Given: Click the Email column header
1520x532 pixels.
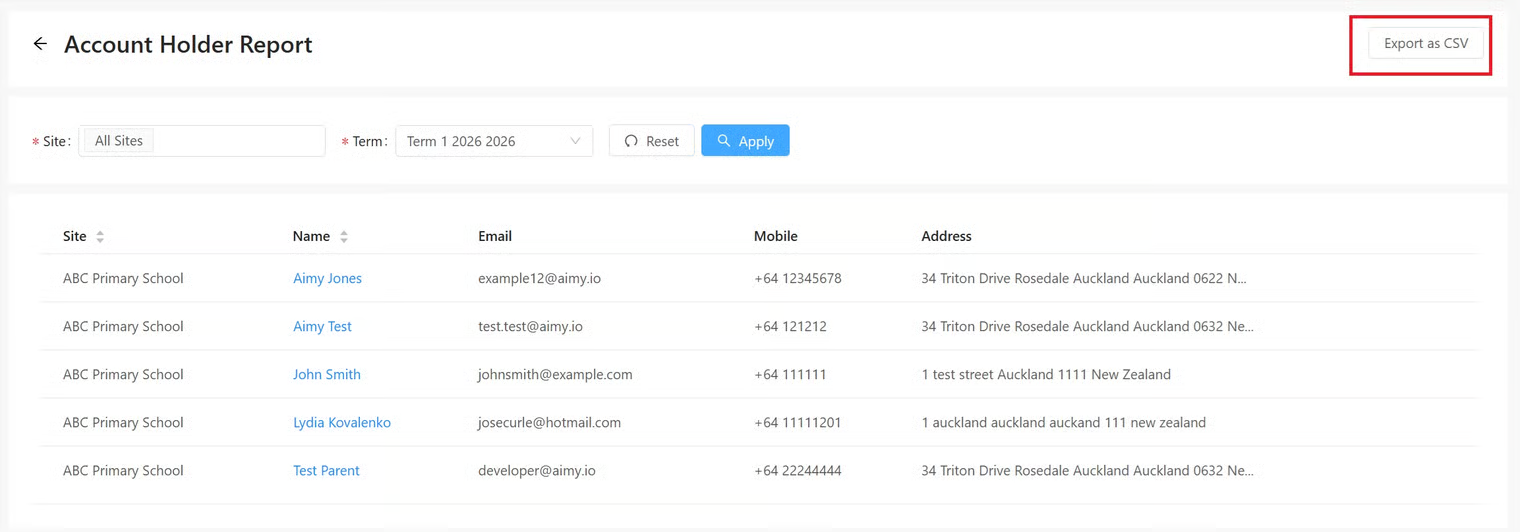Looking at the screenshot, I should point(495,236).
